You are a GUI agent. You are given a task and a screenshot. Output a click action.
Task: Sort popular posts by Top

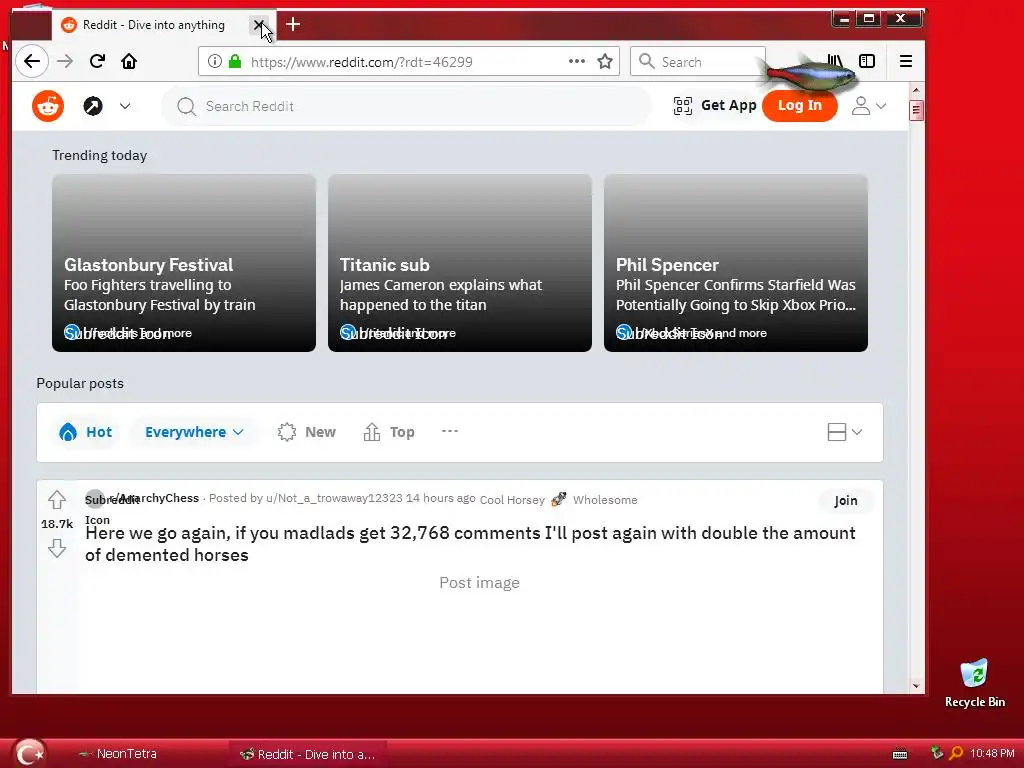click(x=389, y=432)
